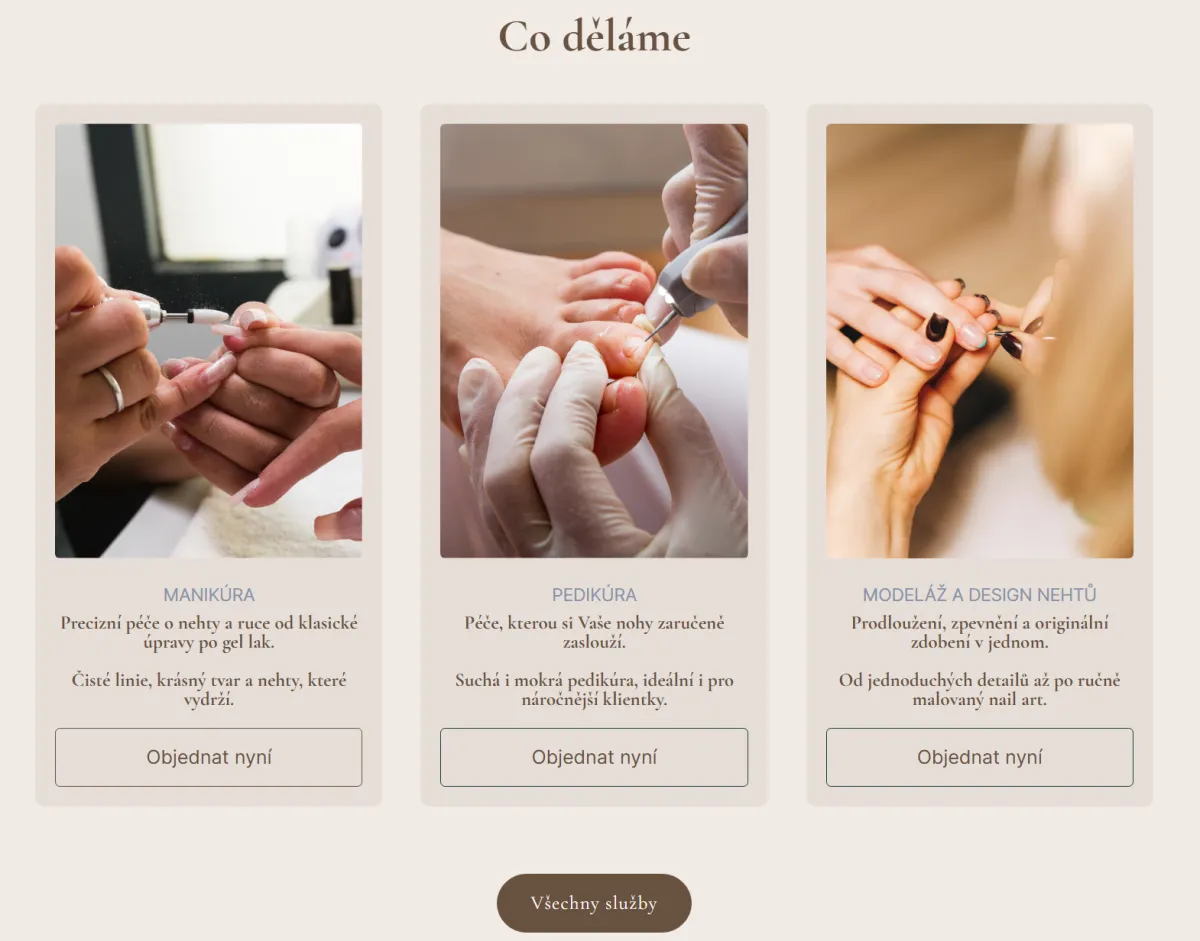Click the pedicure photo with gloved hands
1200x941 pixels.
tap(594, 340)
